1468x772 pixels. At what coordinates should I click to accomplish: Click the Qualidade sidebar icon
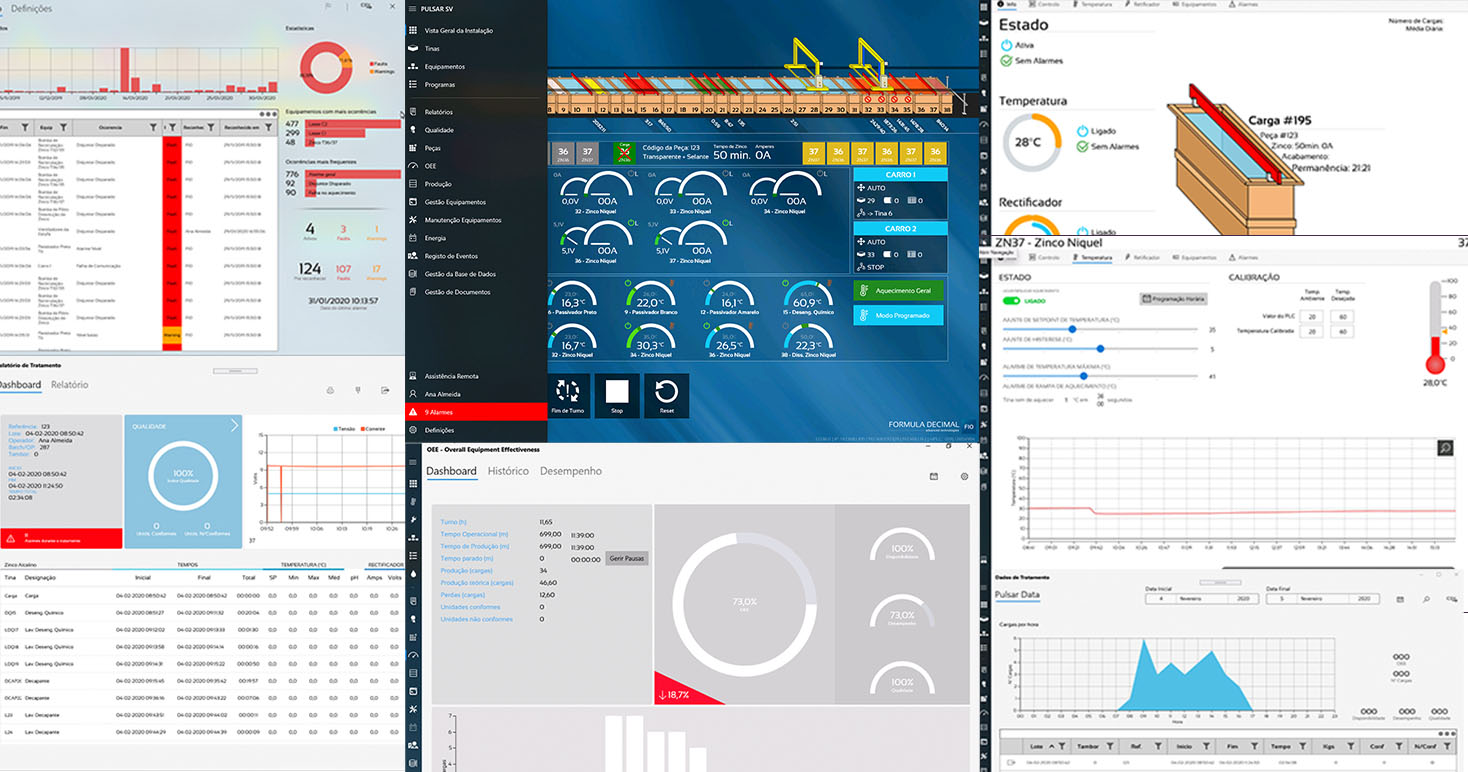(x=413, y=130)
